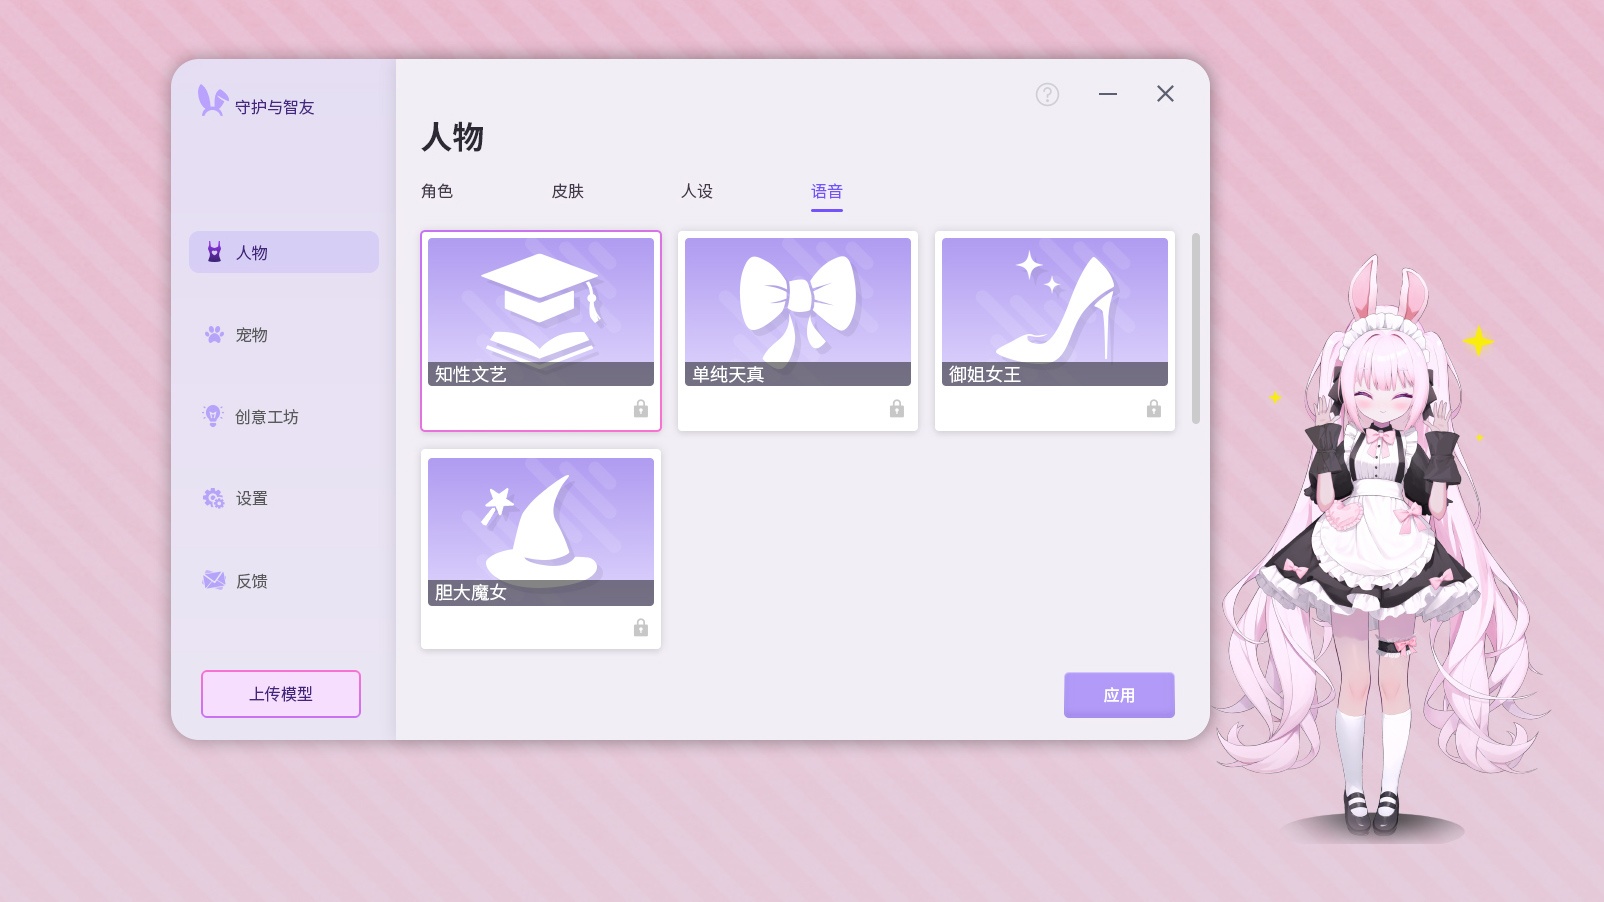Click the lock icon on 御姐女王 card
Image resolution: width=1604 pixels, height=902 pixels.
1154,408
